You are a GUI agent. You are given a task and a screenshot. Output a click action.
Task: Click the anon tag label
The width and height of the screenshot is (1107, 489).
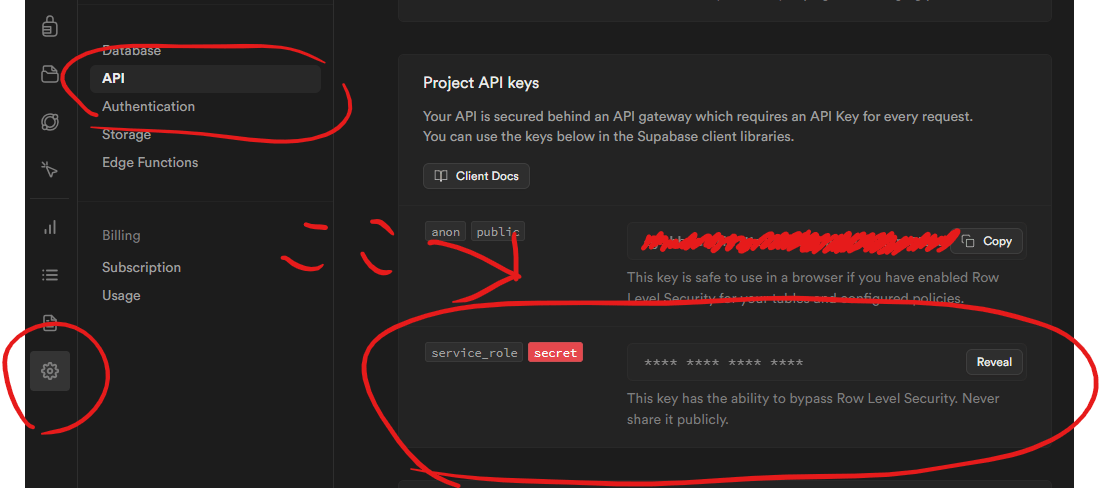click(445, 231)
